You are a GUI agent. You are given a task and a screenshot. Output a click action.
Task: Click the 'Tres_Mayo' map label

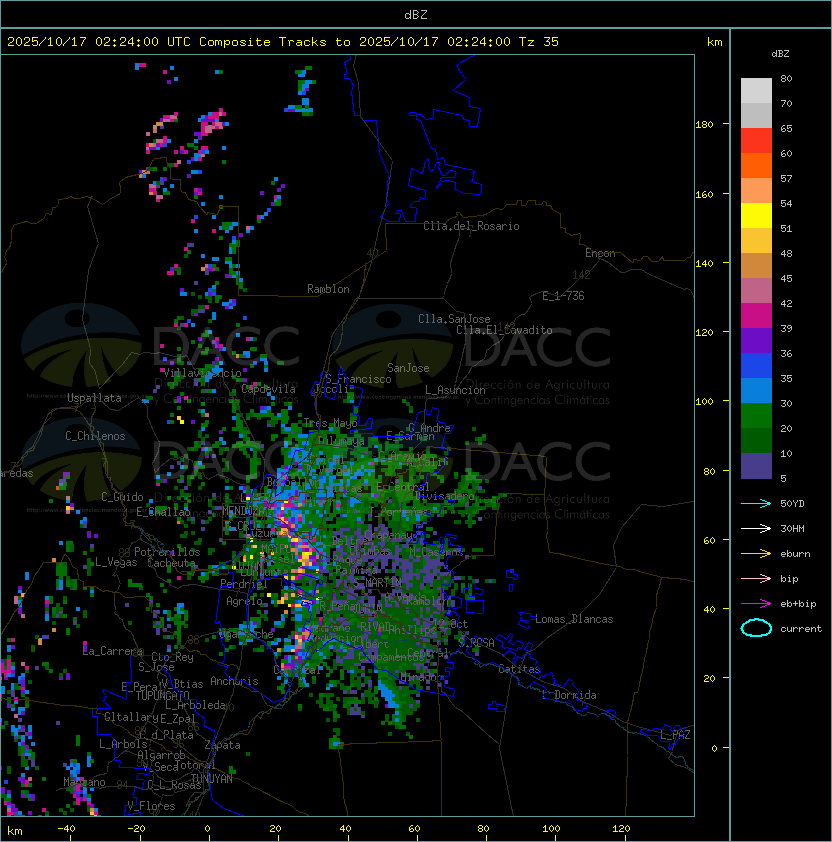(330, 423)
